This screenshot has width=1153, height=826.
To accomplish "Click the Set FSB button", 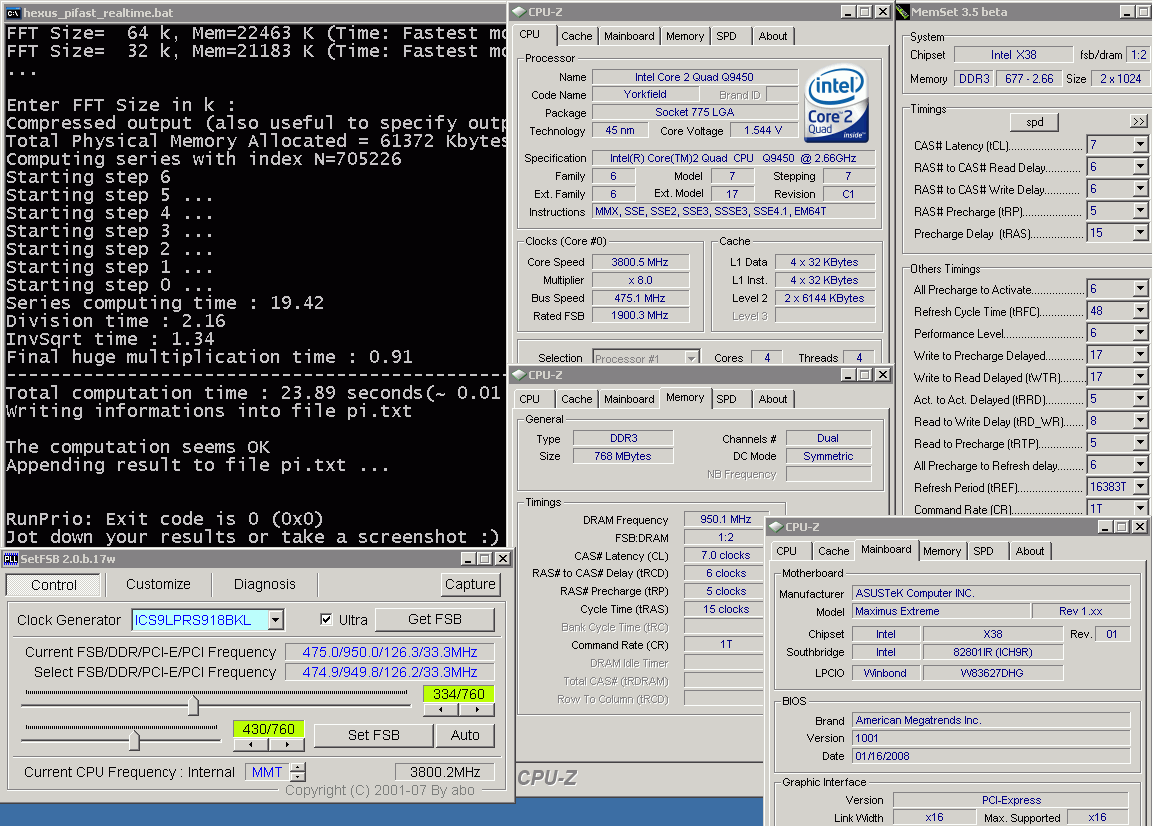I will (374, 735).
